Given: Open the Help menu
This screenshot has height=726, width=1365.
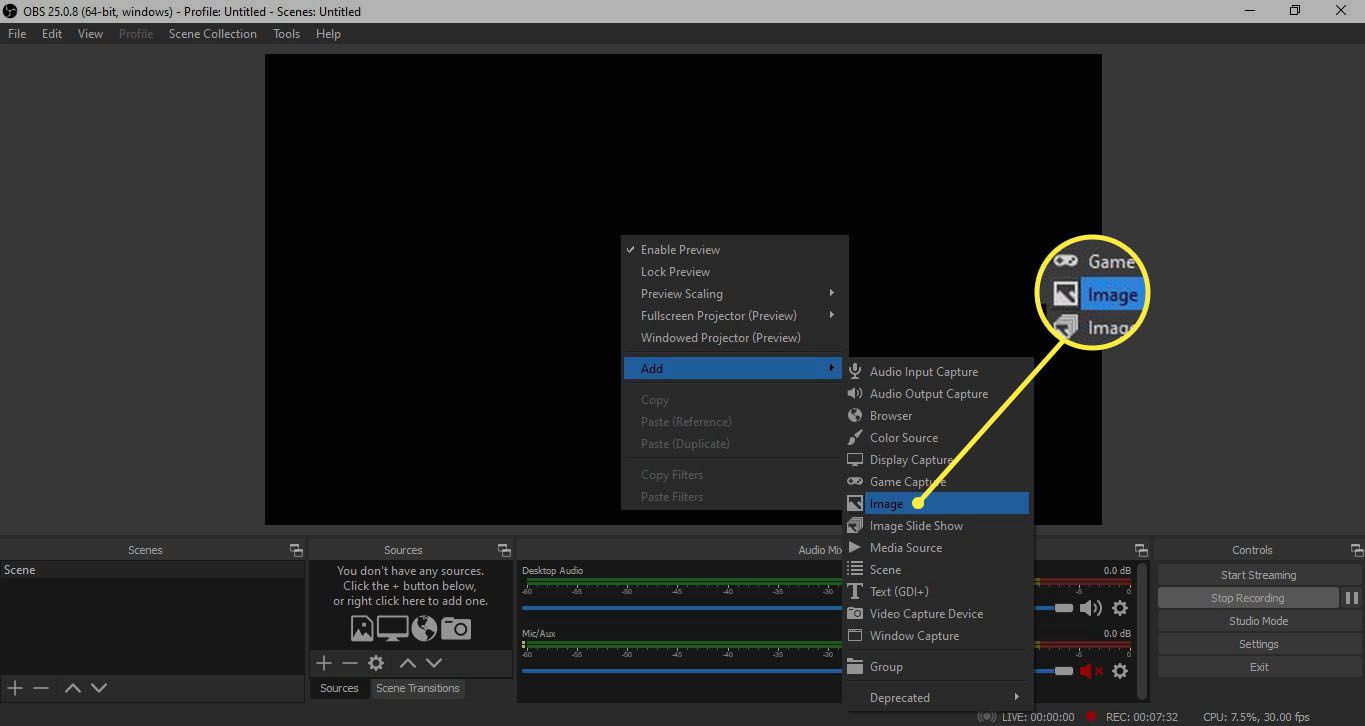Looking at the screenshot, I should [x=328, y=34].
